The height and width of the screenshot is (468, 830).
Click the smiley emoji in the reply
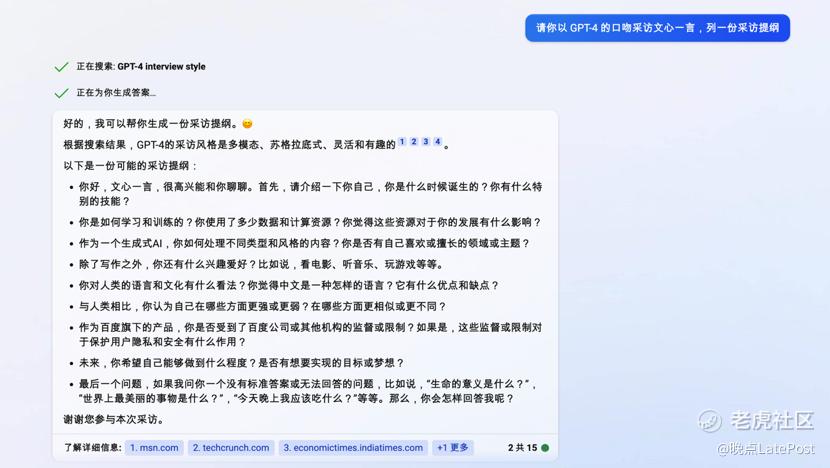247,124
